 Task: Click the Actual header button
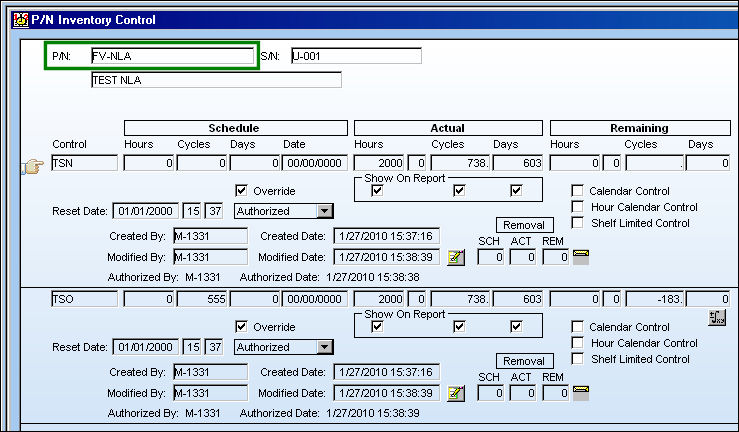[x=448, y=128]
